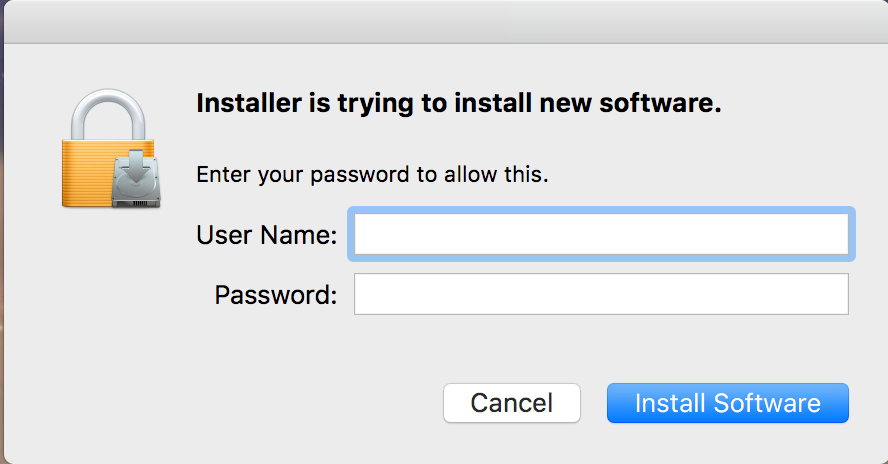Place the cursor in the highlighted User Name box
This screenshot has width=888, height=464.
click(x=601, y=234)
